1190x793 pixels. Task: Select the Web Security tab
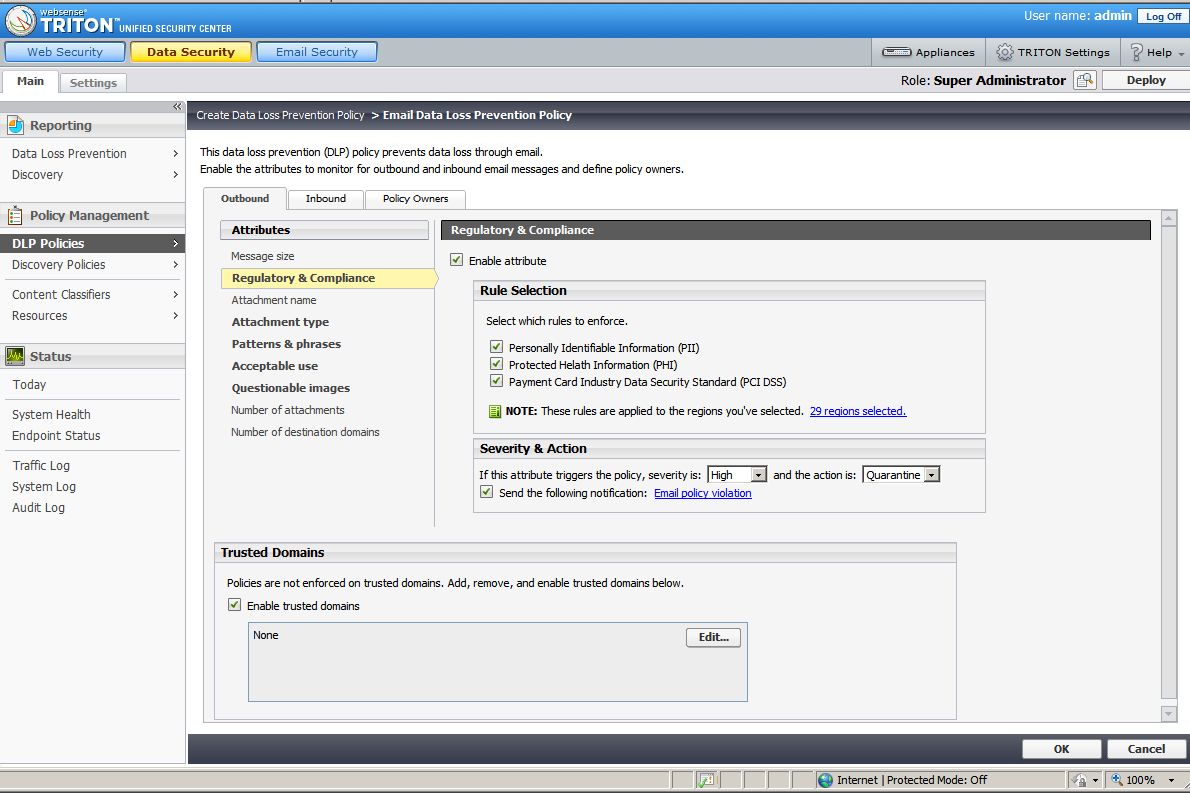(x=64, y=51)
